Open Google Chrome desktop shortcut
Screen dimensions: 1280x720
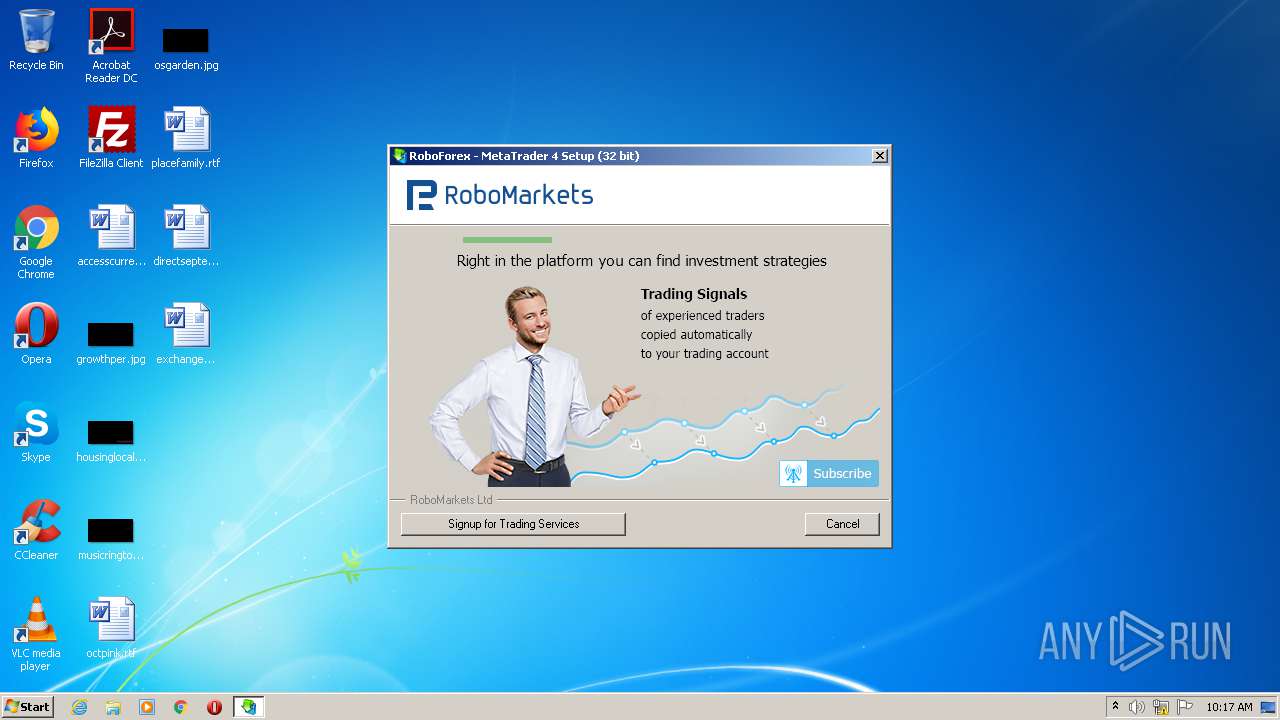point(36,242)
